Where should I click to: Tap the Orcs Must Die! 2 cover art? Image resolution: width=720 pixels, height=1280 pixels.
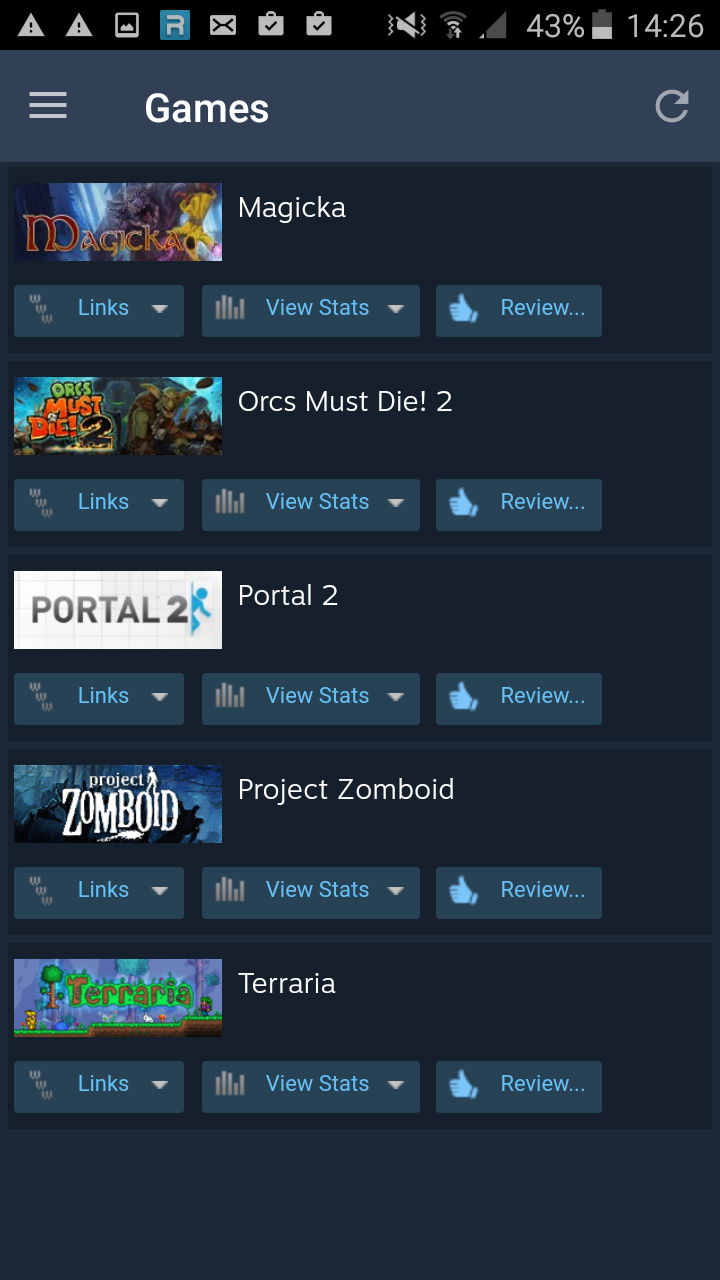[118, 416]
